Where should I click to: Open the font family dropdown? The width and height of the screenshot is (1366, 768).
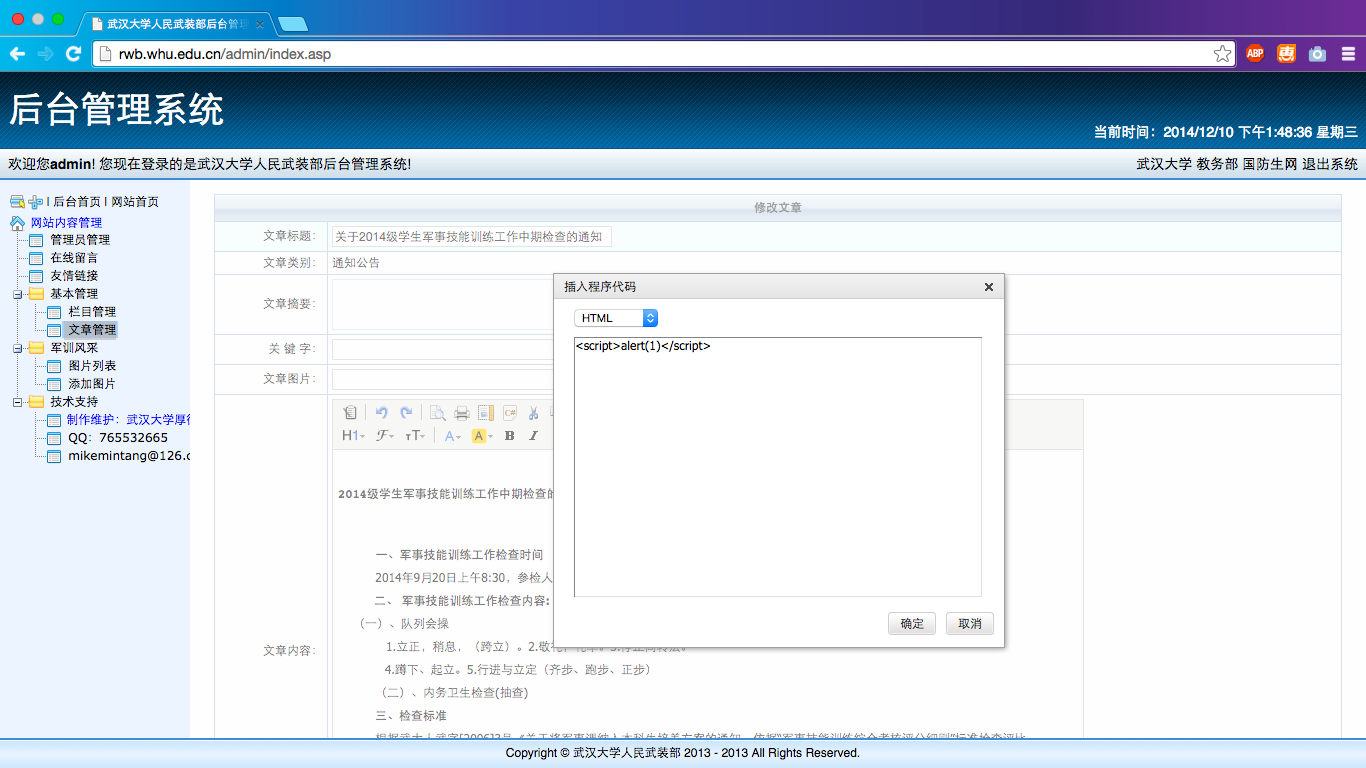(x=385, y=436)
